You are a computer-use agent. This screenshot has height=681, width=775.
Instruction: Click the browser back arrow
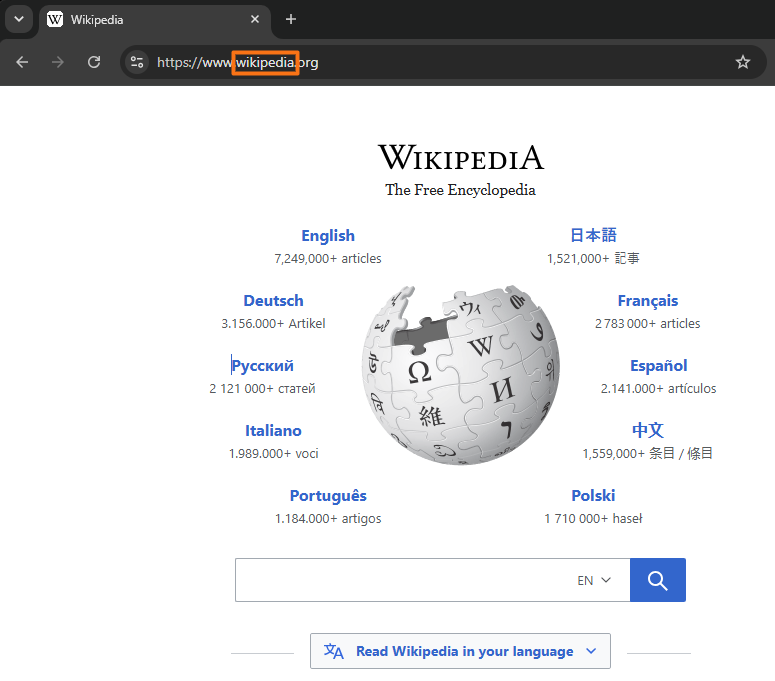tap(22, 62)
